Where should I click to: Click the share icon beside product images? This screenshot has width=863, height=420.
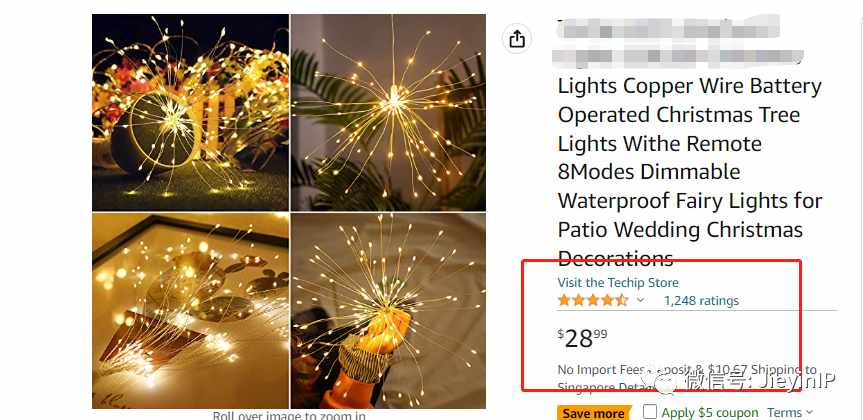coord(517,39)
